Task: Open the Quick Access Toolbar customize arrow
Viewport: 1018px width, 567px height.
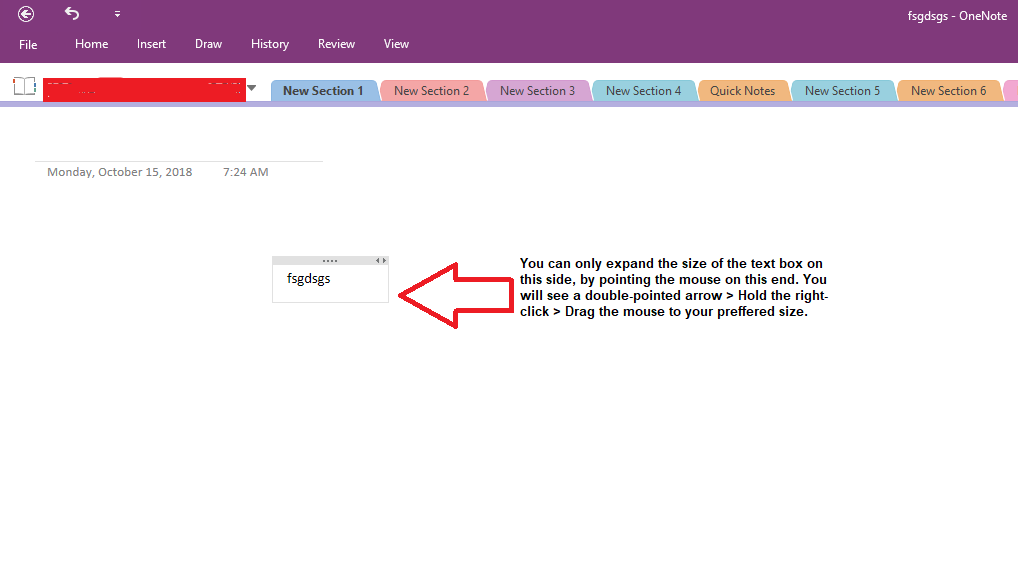Action: pos(118,14)
